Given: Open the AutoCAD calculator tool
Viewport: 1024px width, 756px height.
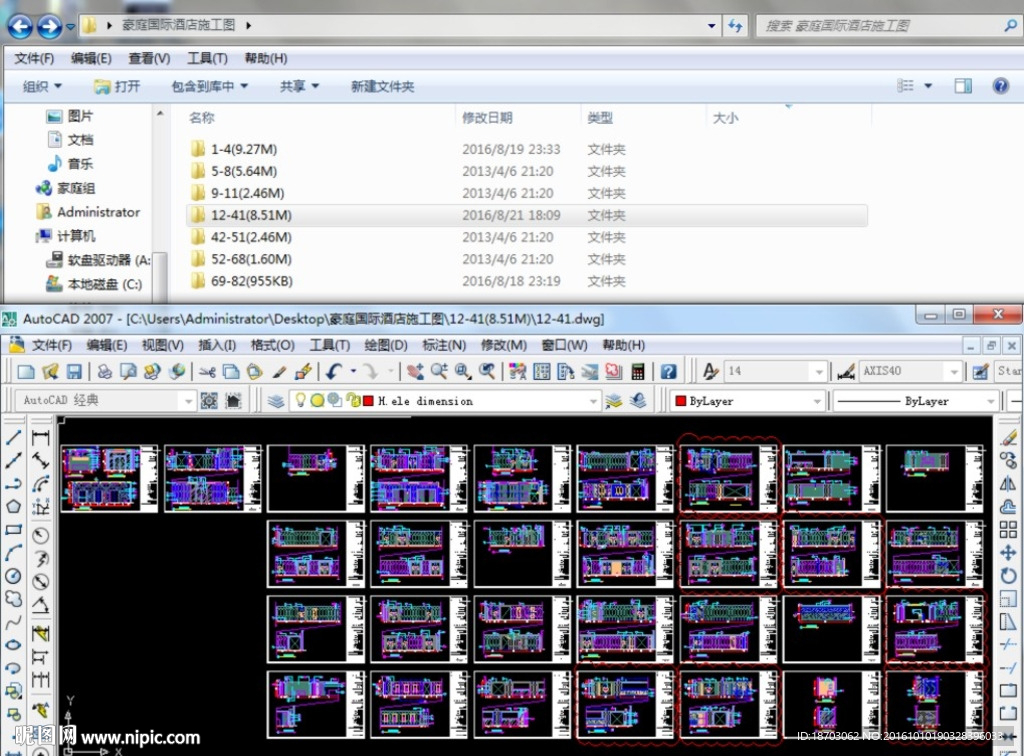Looking at the screenshot, I should click(x=638, y=371).
